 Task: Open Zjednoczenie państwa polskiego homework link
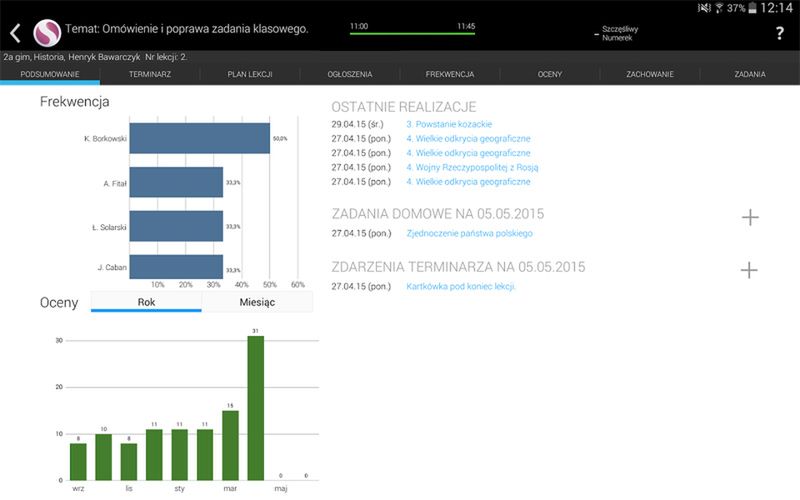(x=469, y=233)
